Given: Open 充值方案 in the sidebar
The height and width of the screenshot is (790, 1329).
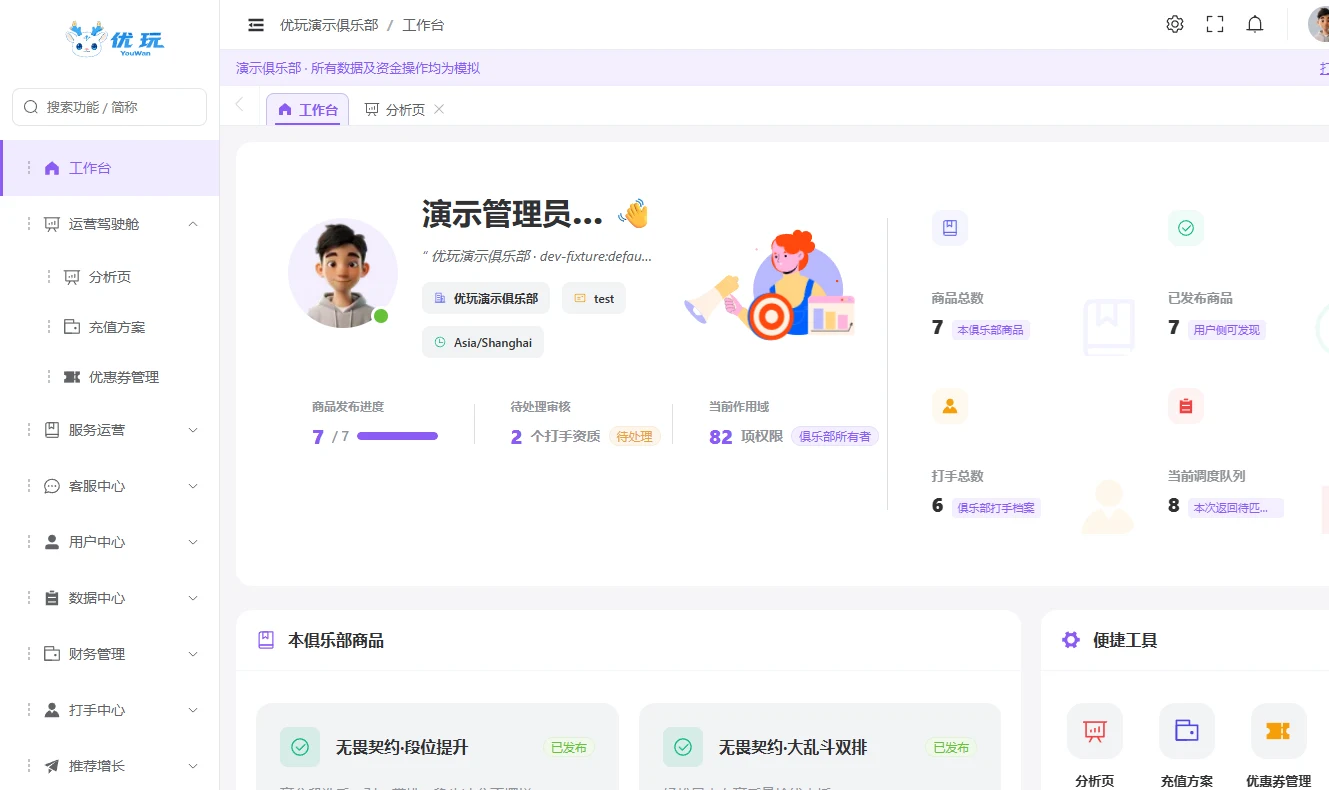Looking at the screenshot, I should (x=110, y=327).
